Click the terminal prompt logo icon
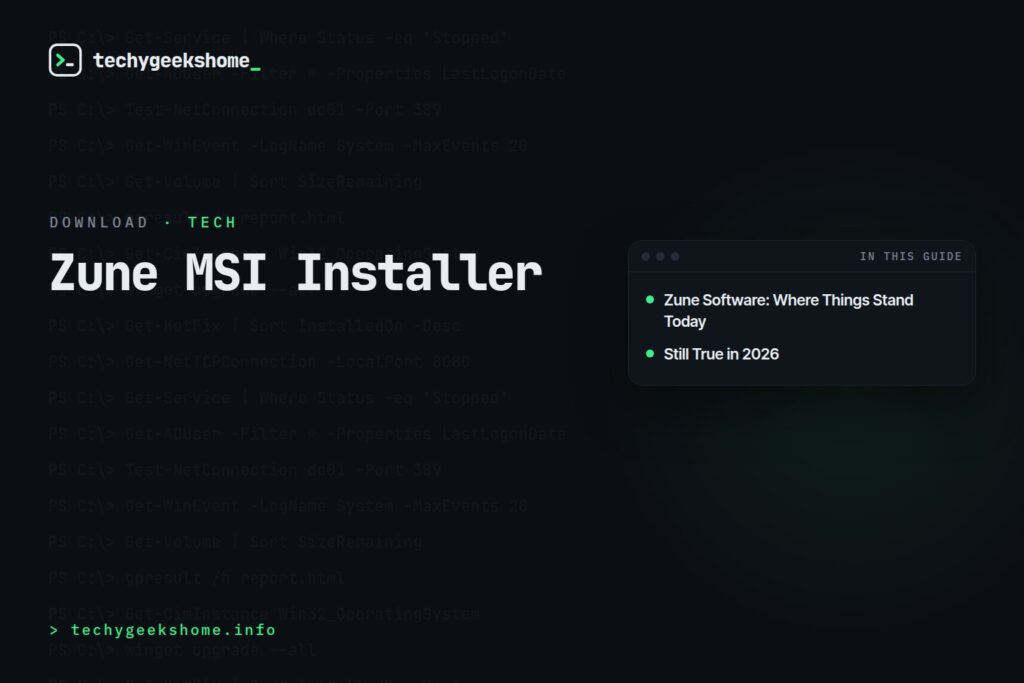 [65, 60]
